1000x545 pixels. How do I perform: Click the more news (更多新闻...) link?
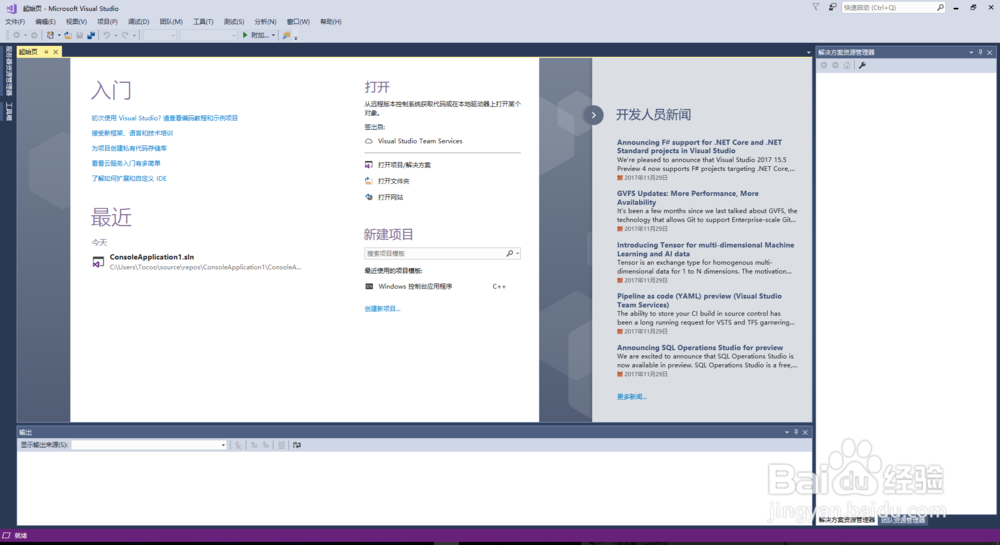(x=631, y=396)
